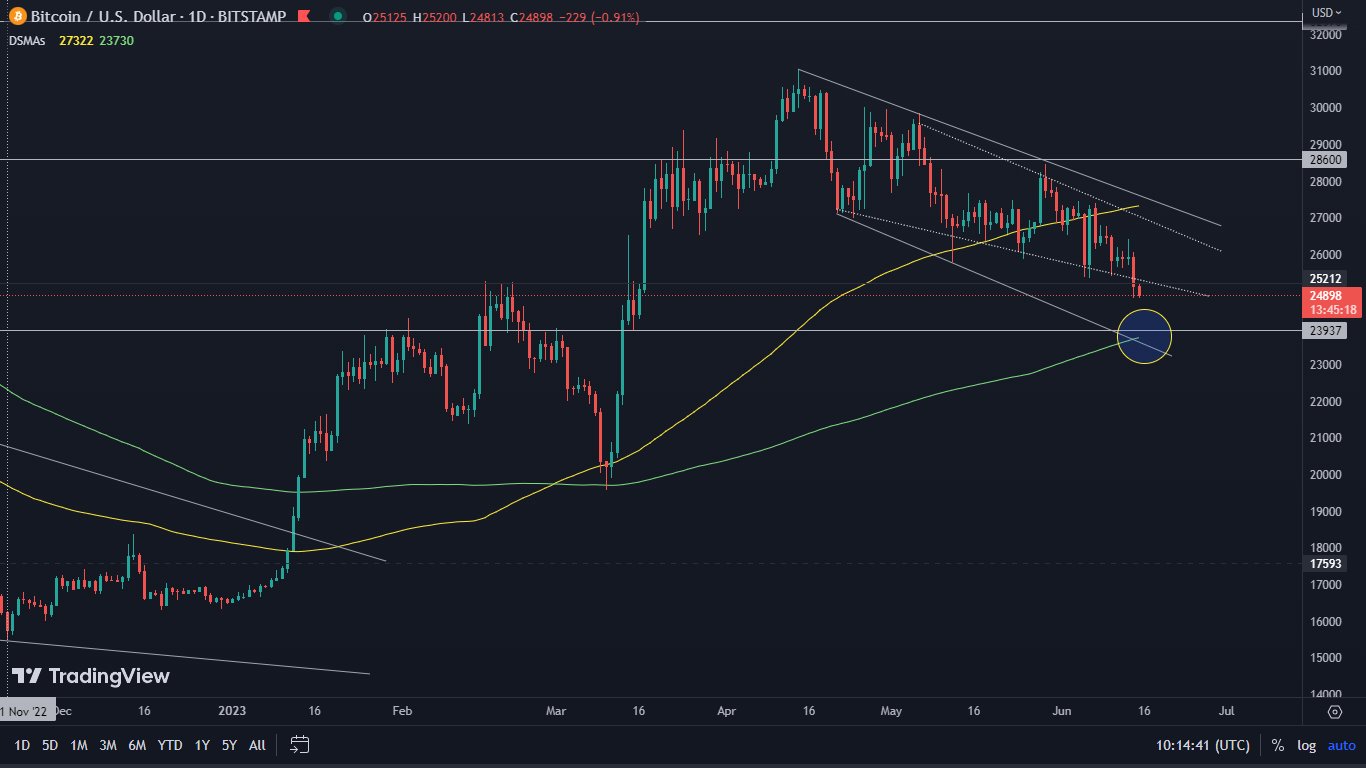Click the 14000 tick on price axis
Image resolution: width=1366 pixels, height=768 pixels.
(1325, 694)
